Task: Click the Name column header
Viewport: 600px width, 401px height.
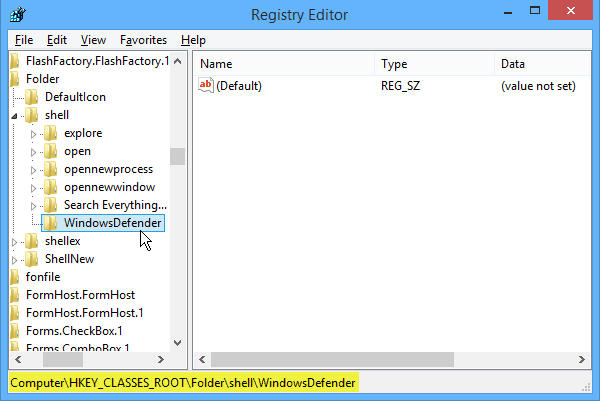Action: pyautogui.click(x=284, y=64)
